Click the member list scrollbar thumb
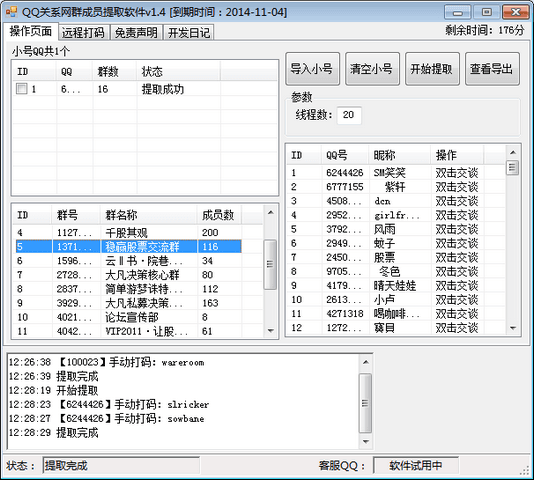Viewport: 534px width, 480px height. point(513,168)
